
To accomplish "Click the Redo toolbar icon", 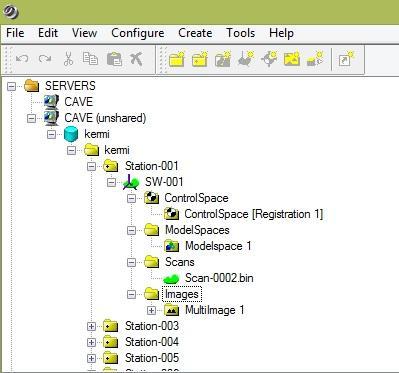I will tap(45, 59).
